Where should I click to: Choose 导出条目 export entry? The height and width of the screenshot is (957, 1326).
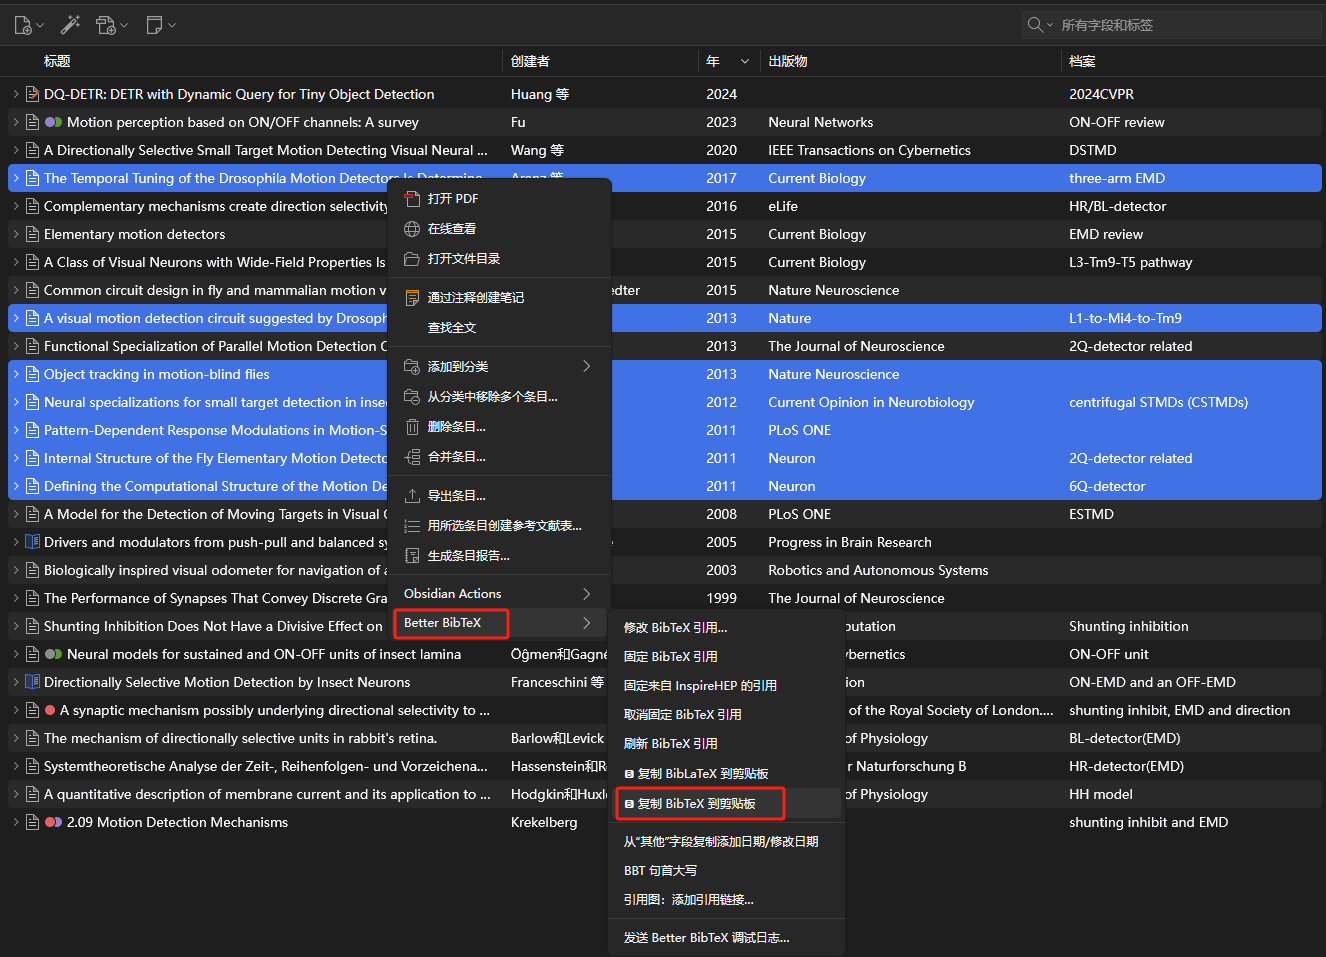(x=456, y=496)
